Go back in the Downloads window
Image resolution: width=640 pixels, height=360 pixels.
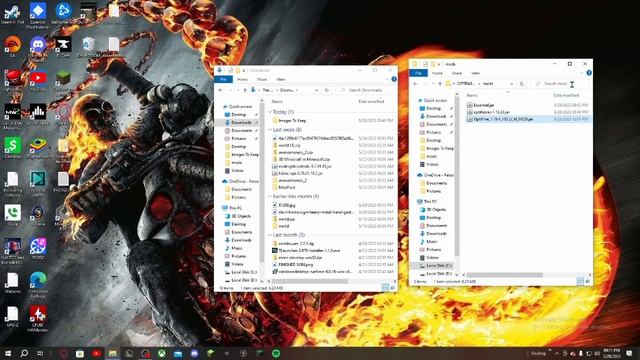221,90
